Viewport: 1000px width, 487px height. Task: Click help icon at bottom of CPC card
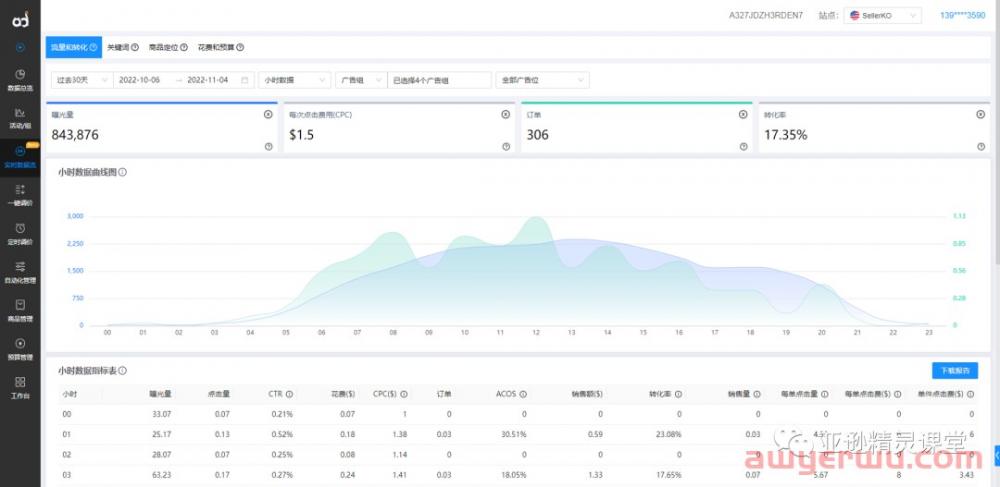(x=506, y=147)
